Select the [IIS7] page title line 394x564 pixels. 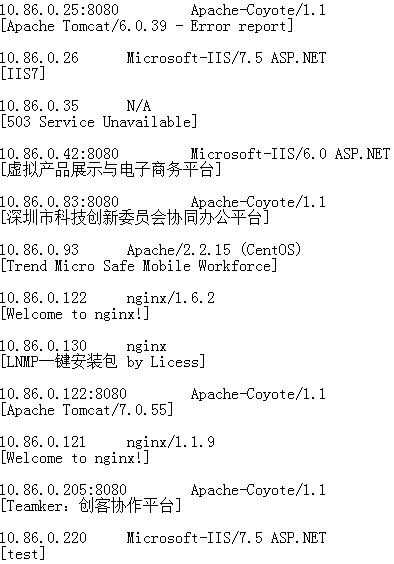(x=23, y=74)
